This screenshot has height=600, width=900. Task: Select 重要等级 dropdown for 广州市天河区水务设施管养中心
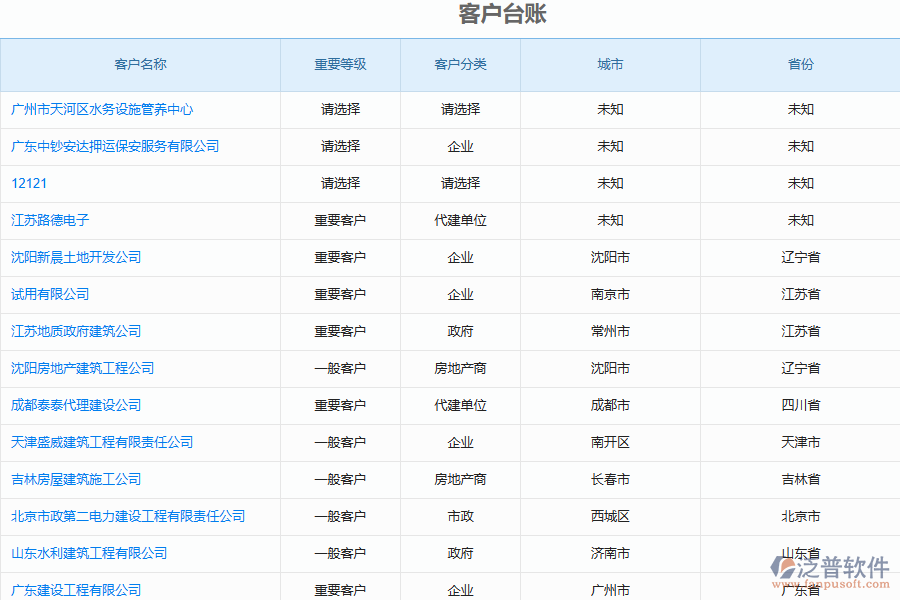[x=340, y=110]
